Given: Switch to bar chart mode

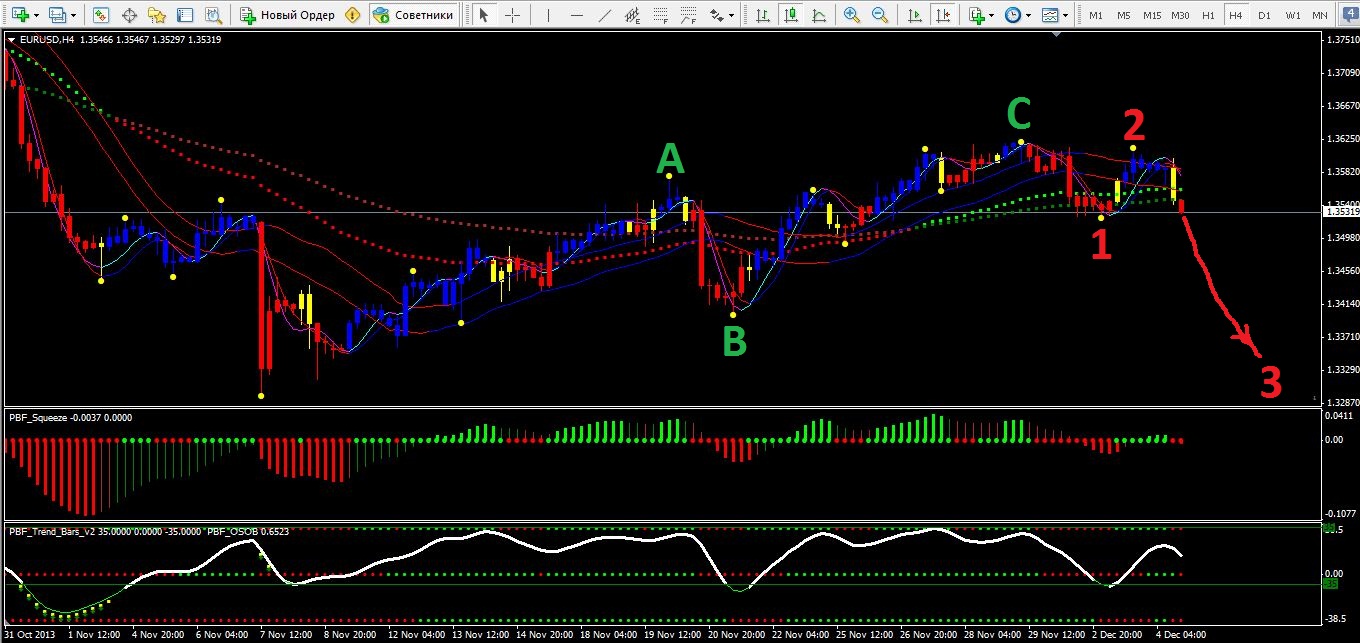Looking at the screenshot, I should 763,15.
